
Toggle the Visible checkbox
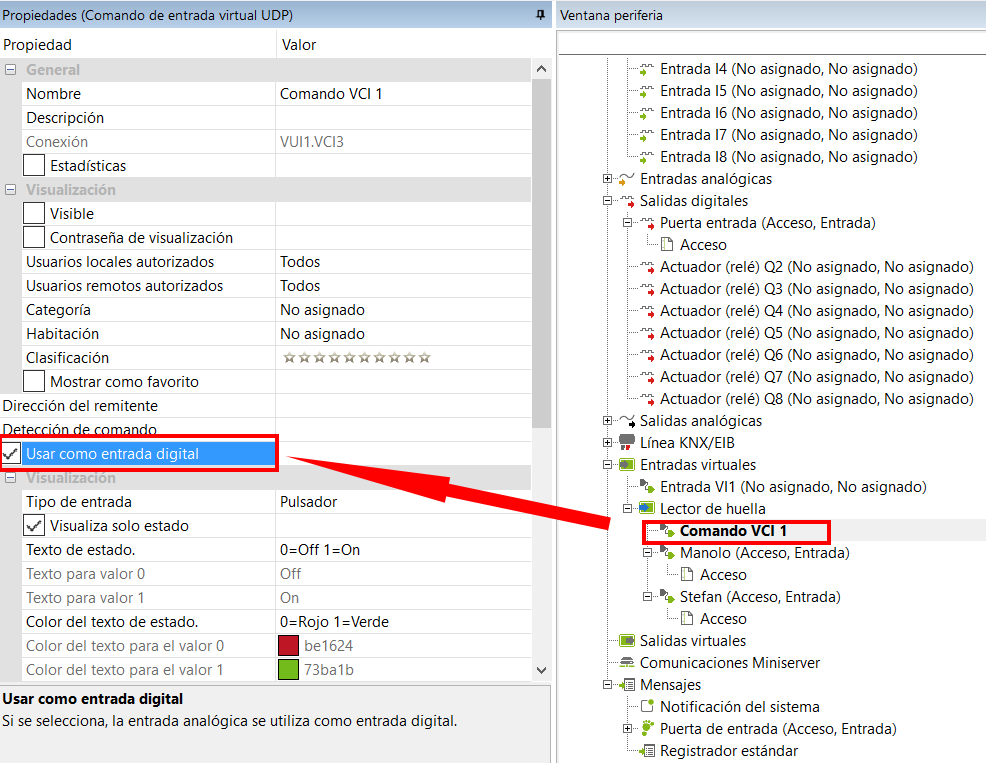point(35,213)
